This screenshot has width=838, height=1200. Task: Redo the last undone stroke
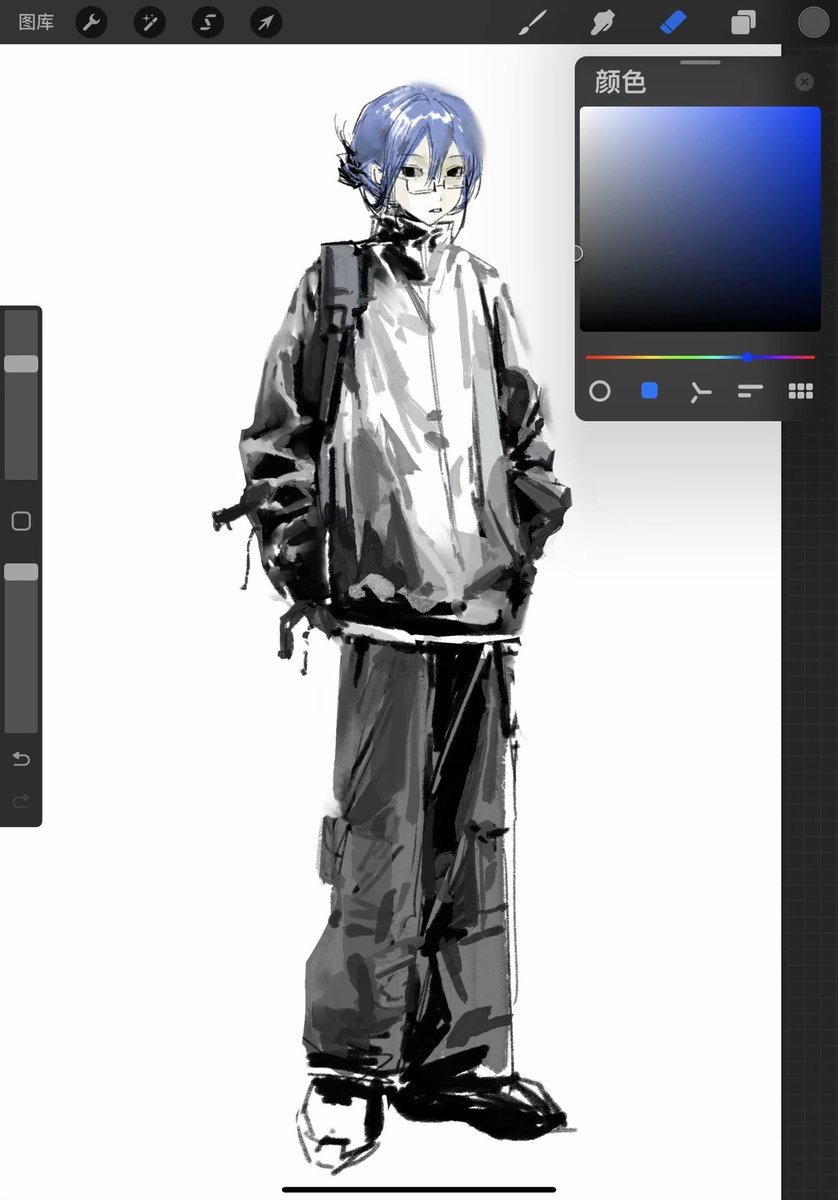21,801
